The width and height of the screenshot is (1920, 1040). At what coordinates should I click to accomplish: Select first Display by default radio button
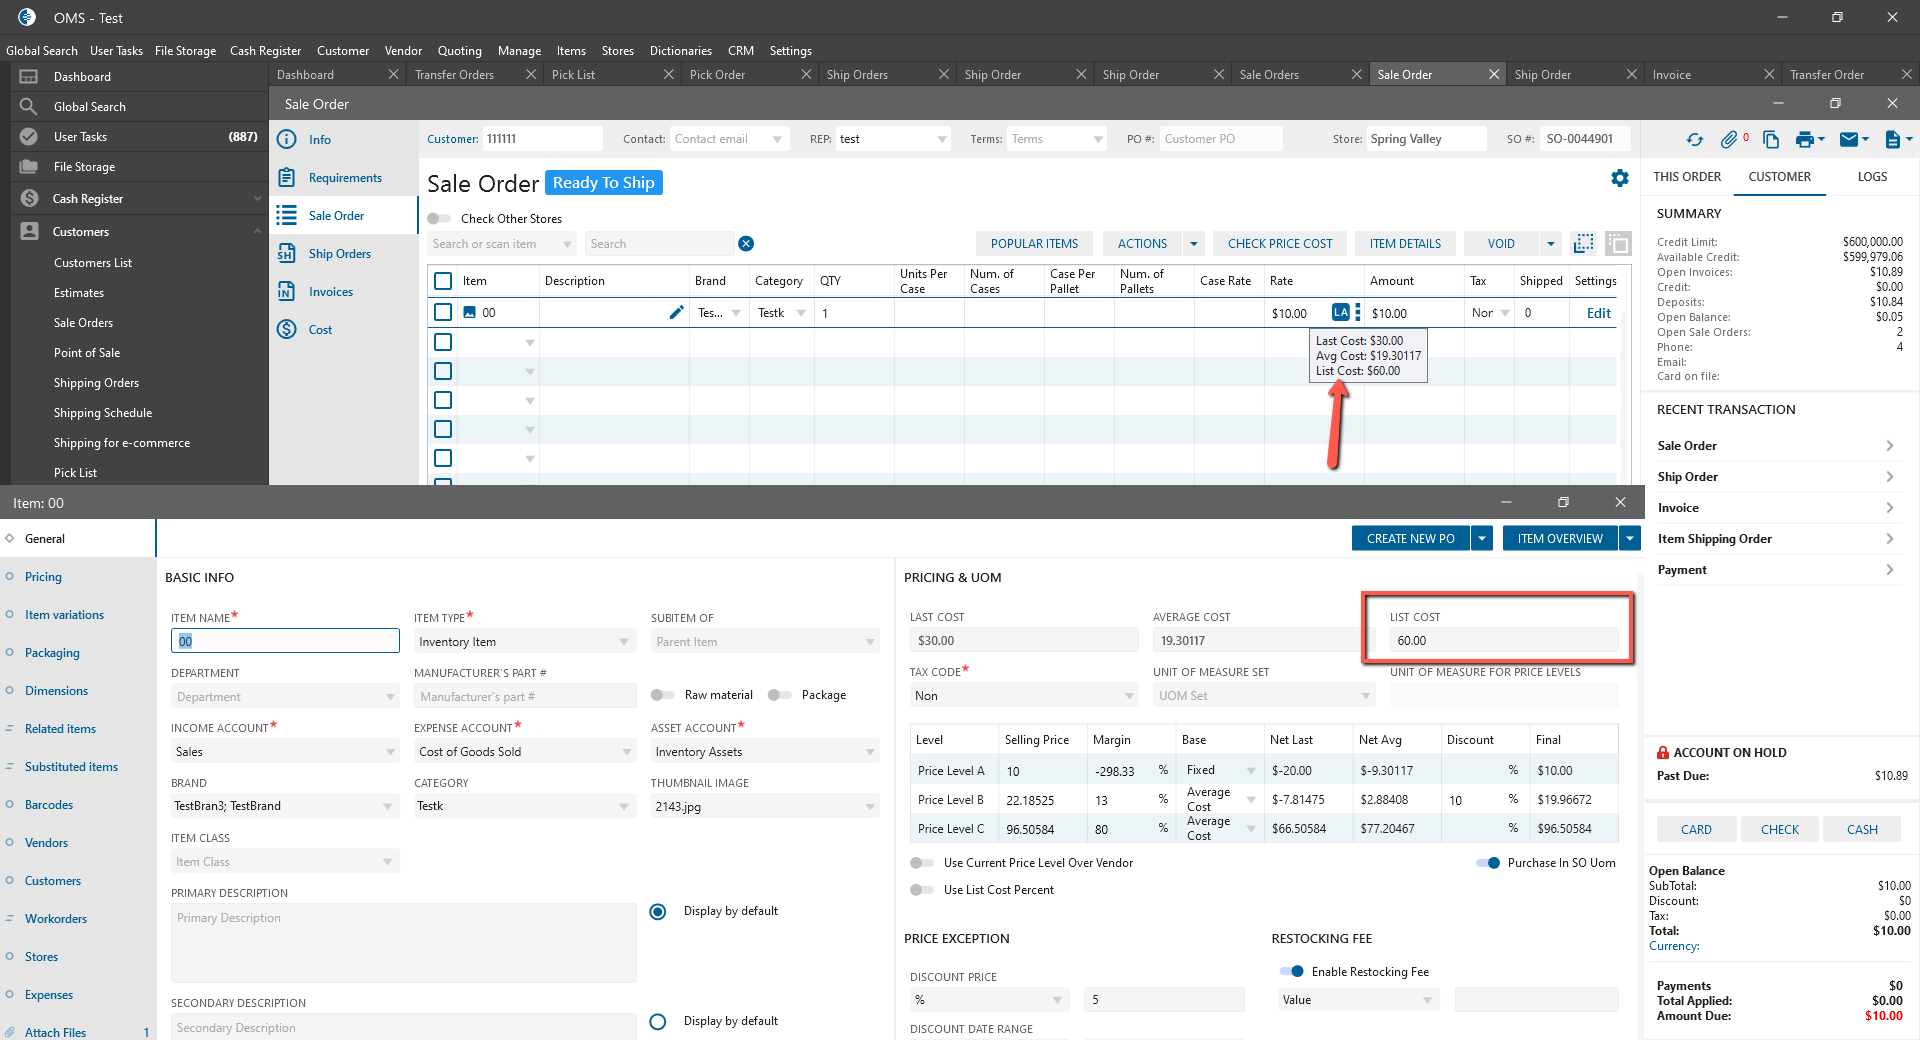pyautogui.click(x=658, y=912)
